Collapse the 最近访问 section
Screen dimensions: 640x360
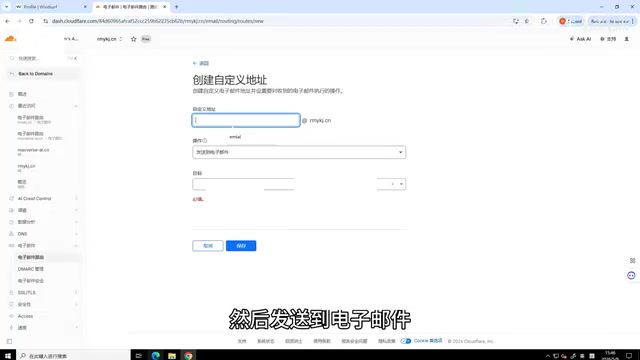coord(76,106)
